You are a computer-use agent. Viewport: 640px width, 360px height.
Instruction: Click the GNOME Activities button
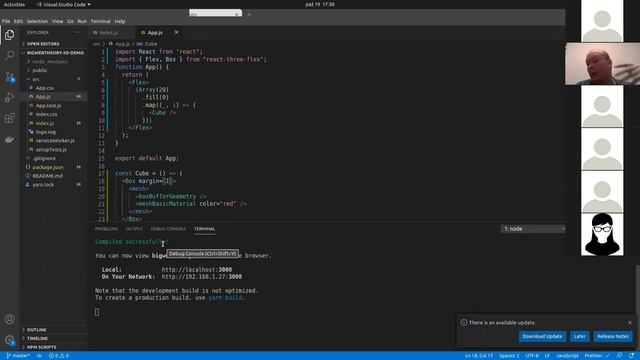pyautogui.click(x=14, y=4)
